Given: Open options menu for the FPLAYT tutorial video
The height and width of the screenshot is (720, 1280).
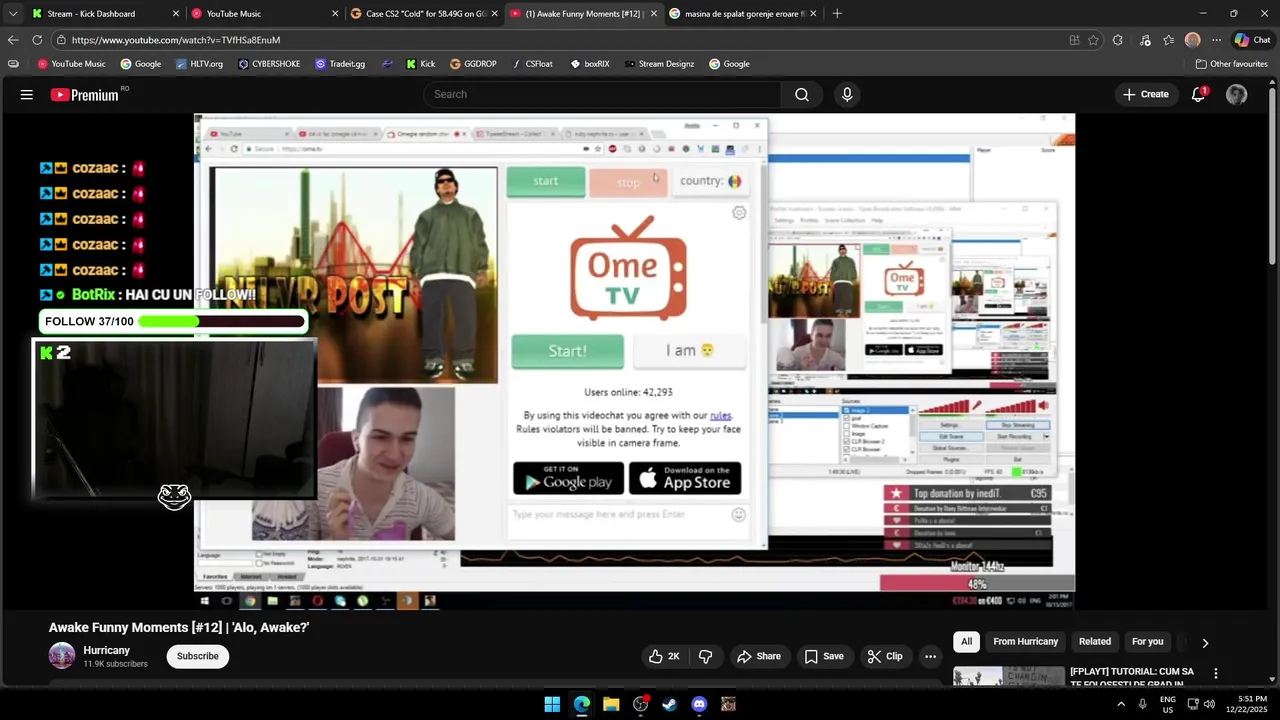Looking at the screenshot, I should click(x=1216, y=674).
